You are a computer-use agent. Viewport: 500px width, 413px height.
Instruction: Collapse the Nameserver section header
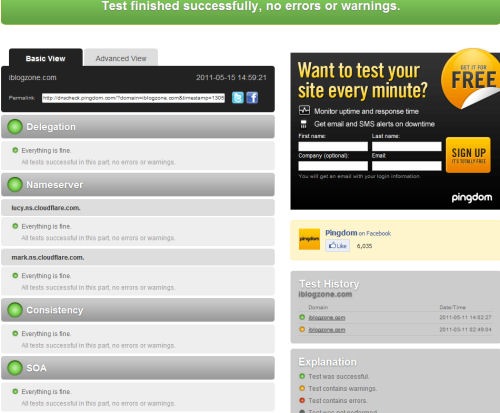pyautogui.click(x=138, y=184)
